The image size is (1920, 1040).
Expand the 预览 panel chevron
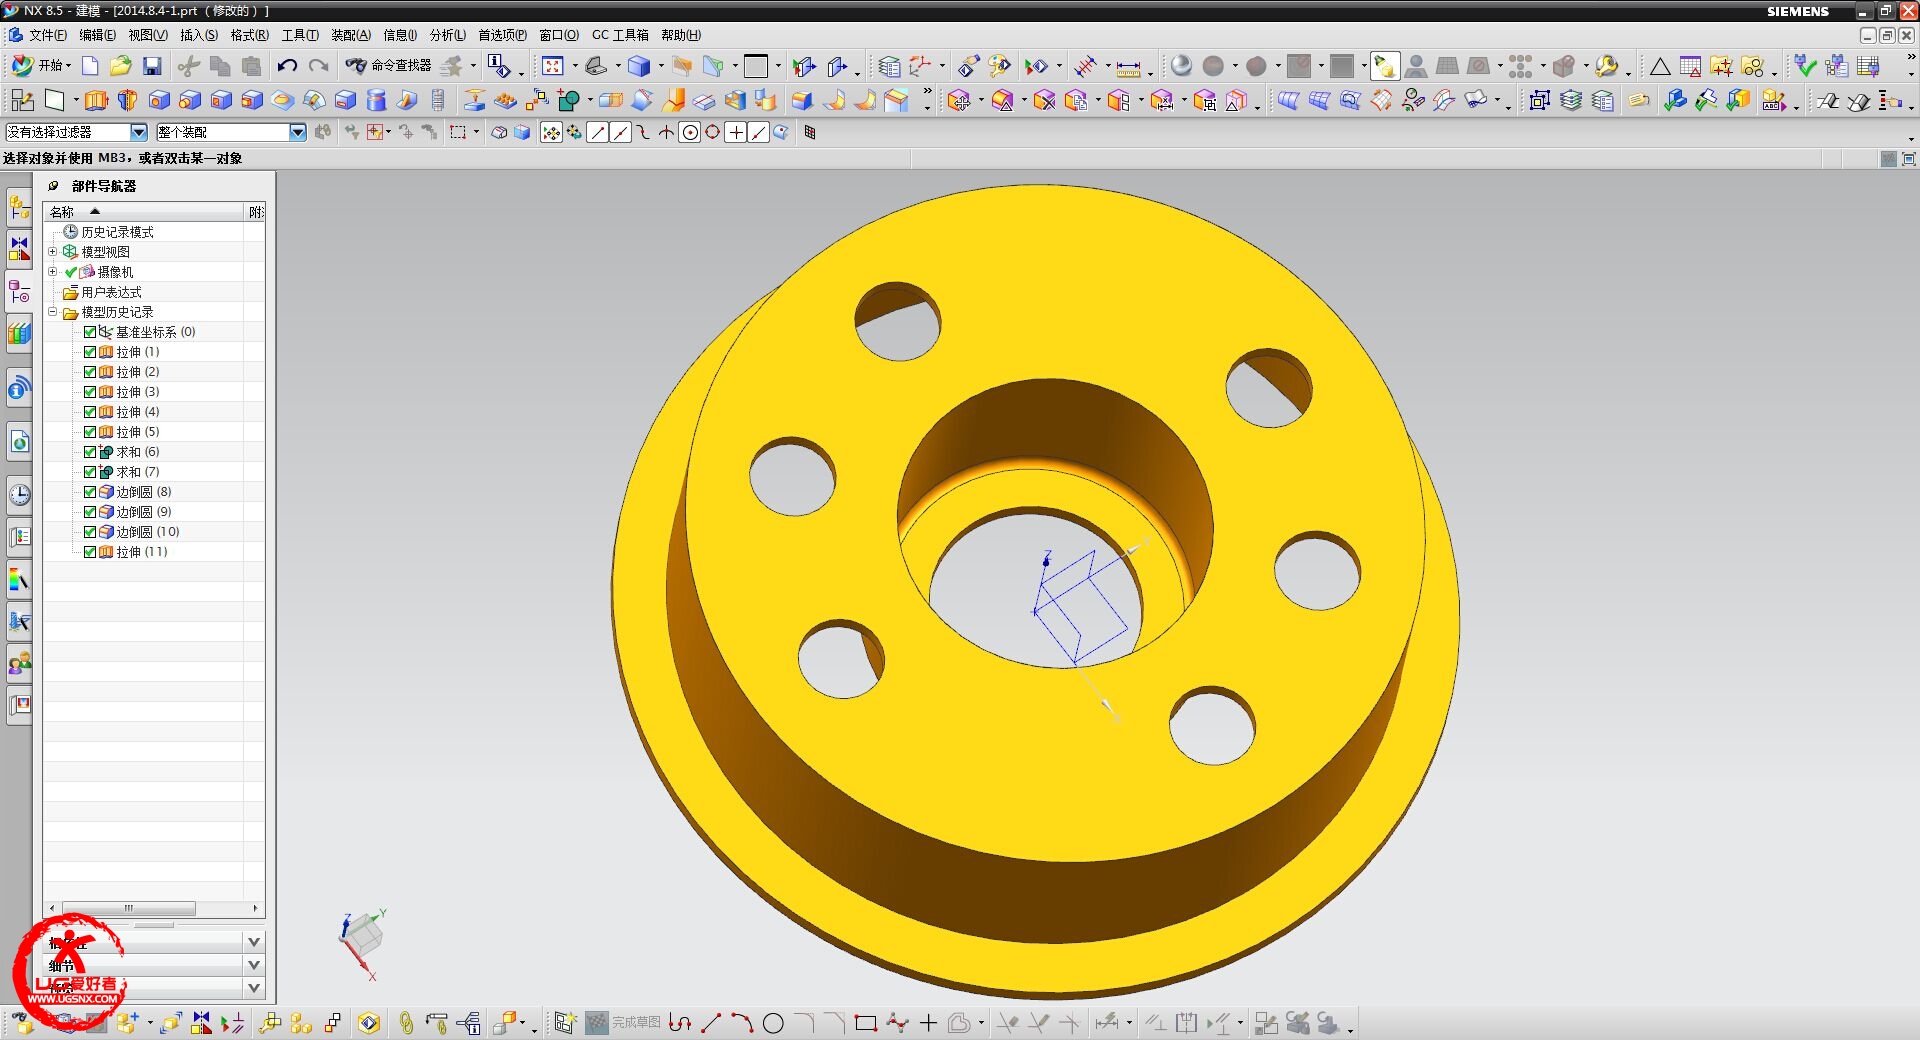[254, 988]
